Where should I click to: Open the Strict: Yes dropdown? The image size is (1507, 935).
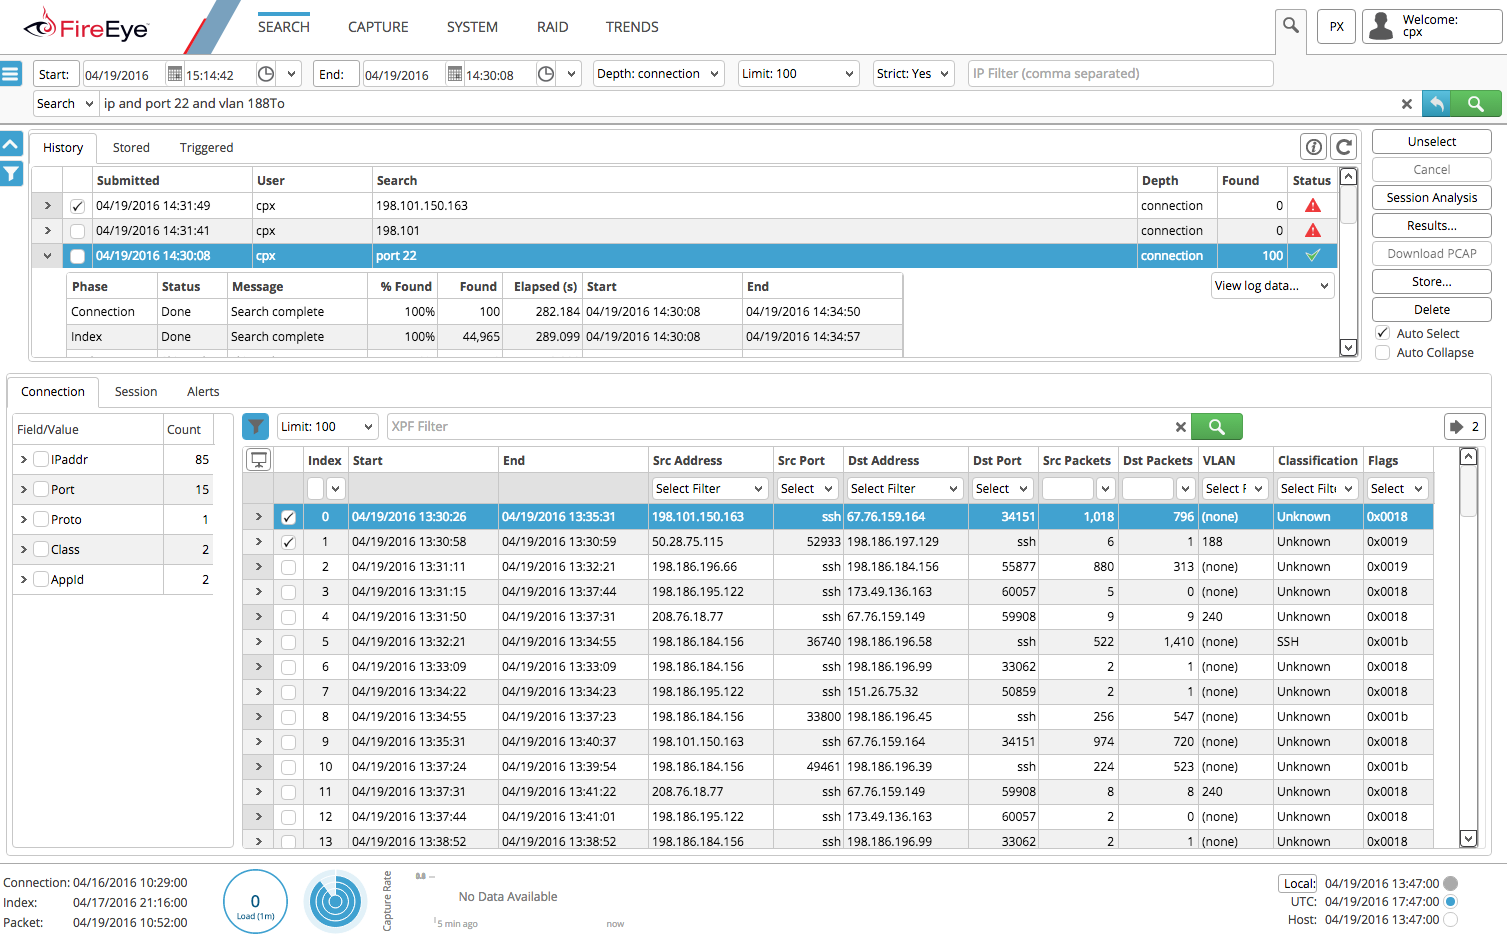pyautogui.click(x=912, y=74)
